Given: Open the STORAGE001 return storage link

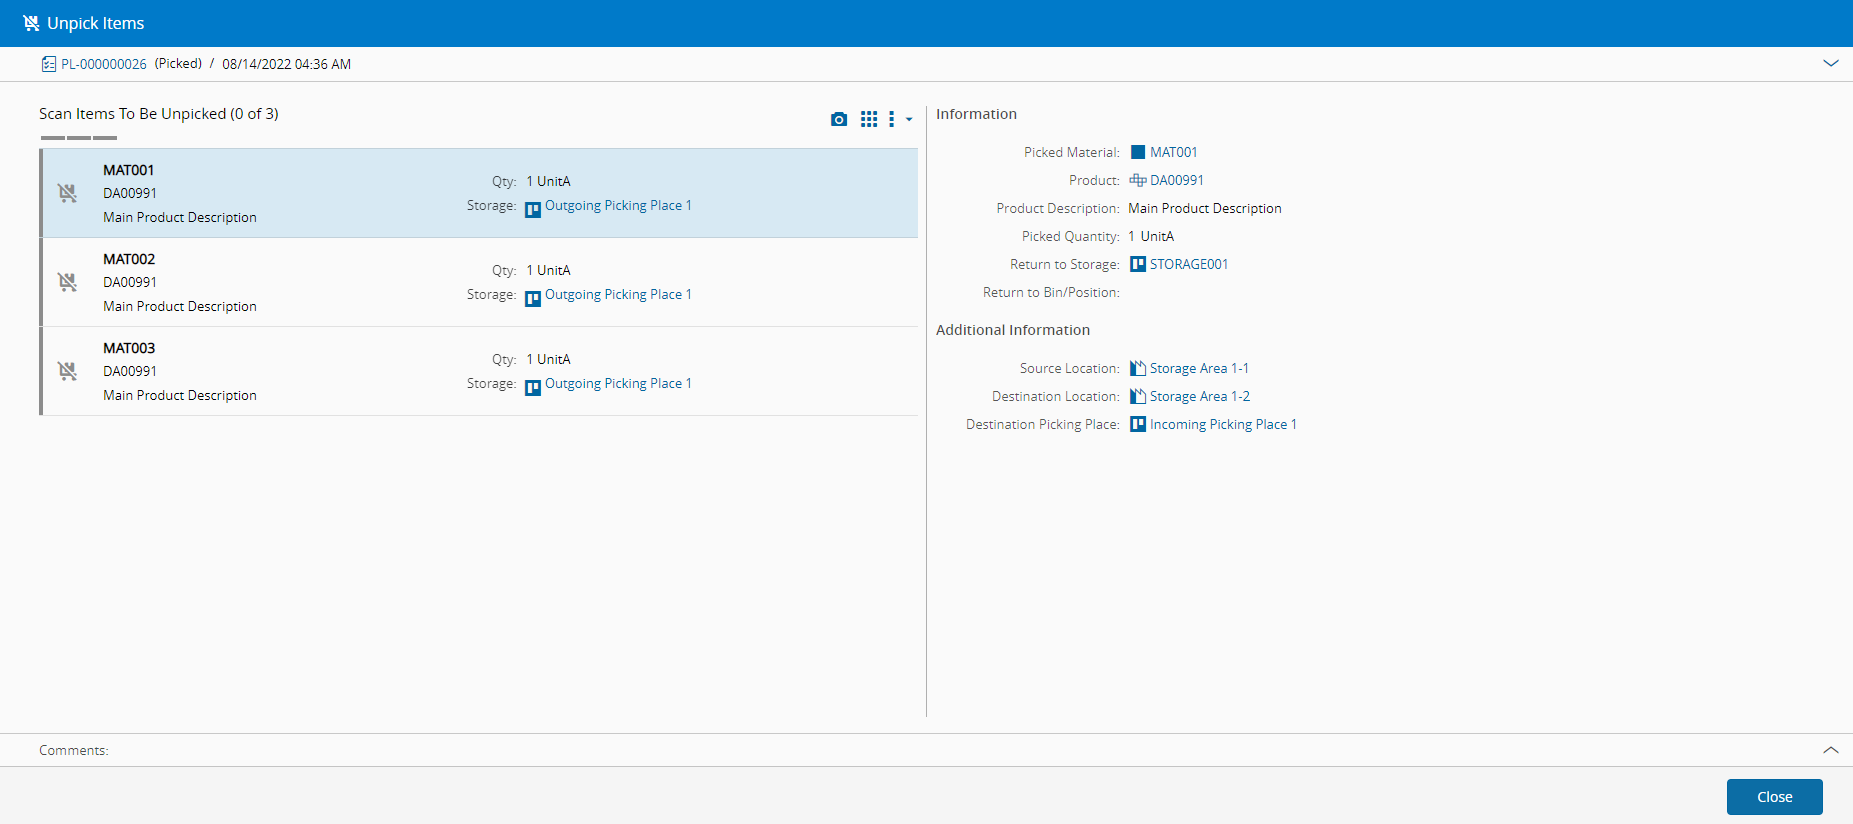Looking at the screenshot, I should (x=1188, y=264).
